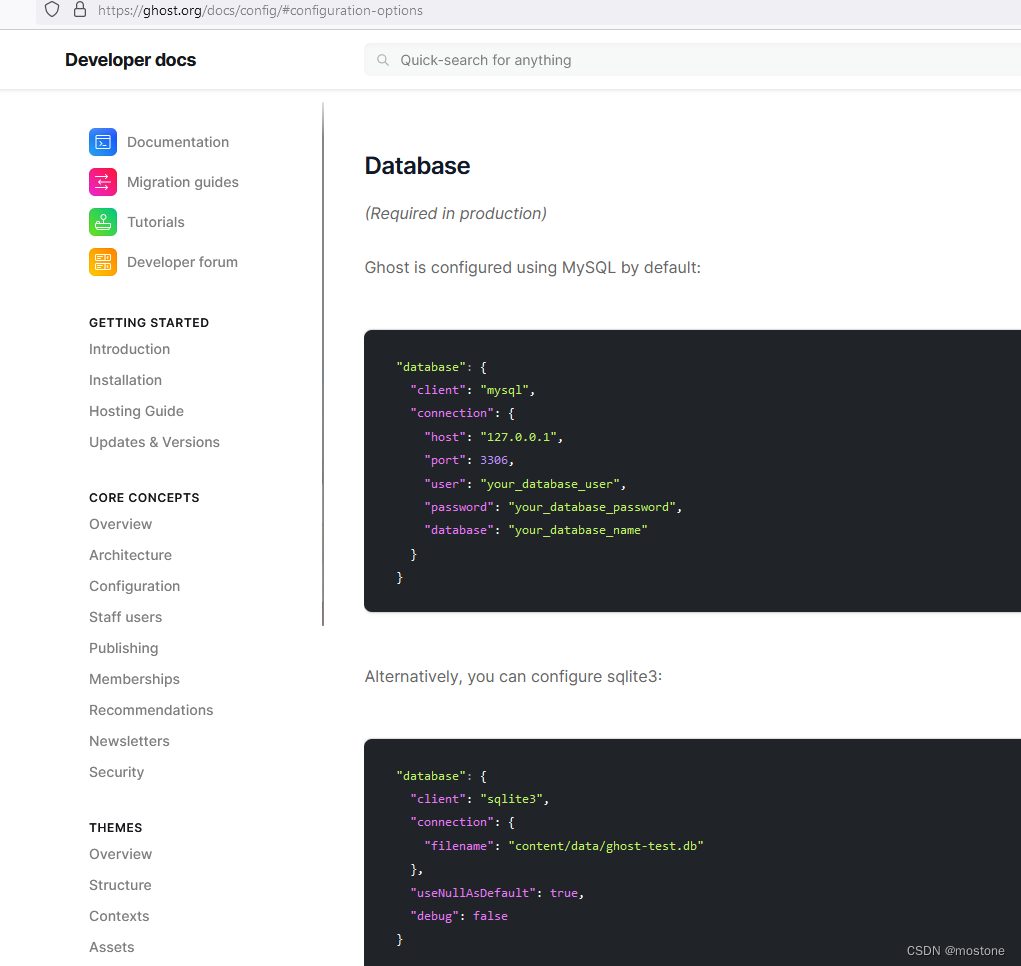1021x966 pixels.
Task: Open Introduction under Getting Started
Action: click(x=129, y=349)
